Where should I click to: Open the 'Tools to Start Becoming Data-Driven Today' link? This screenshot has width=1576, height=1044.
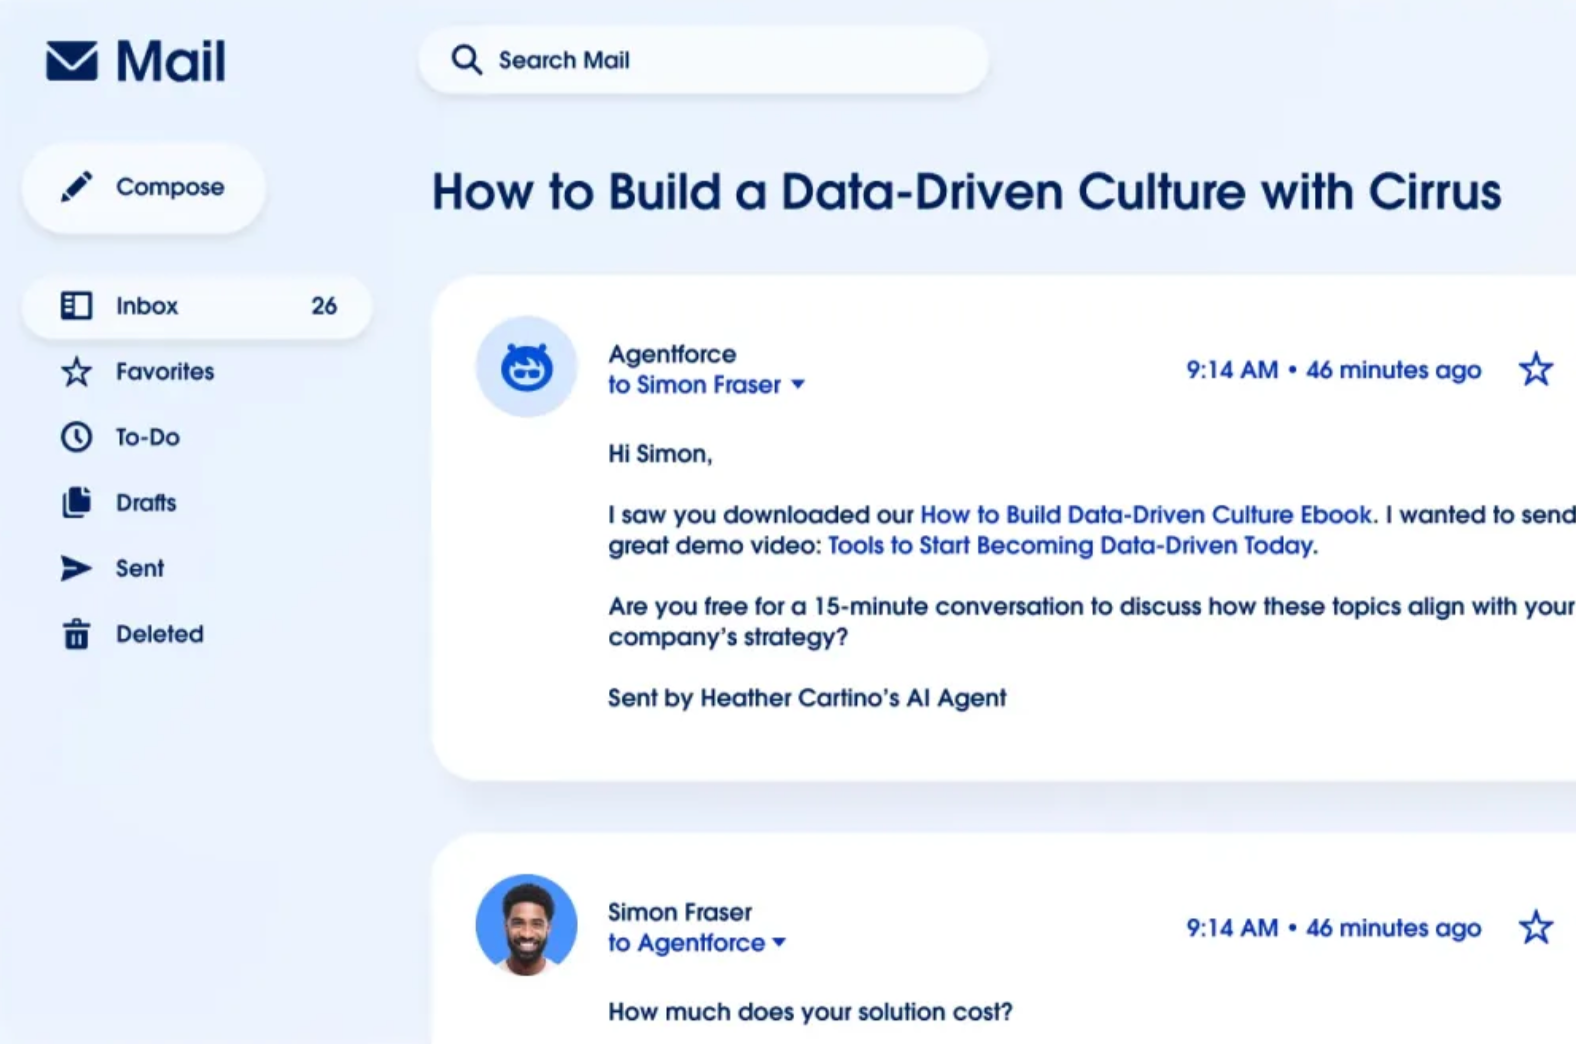tap(1073, 545)
